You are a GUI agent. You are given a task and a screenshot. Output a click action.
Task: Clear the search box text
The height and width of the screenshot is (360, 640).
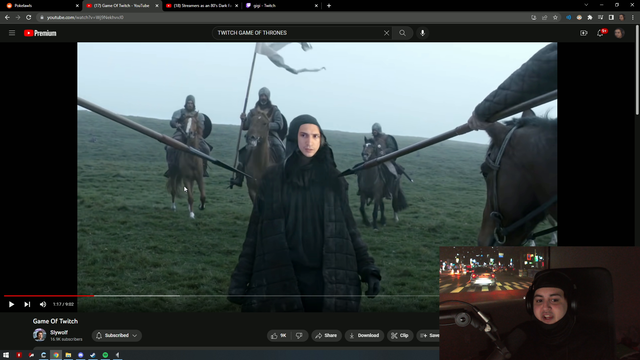[x=386, y=33]
